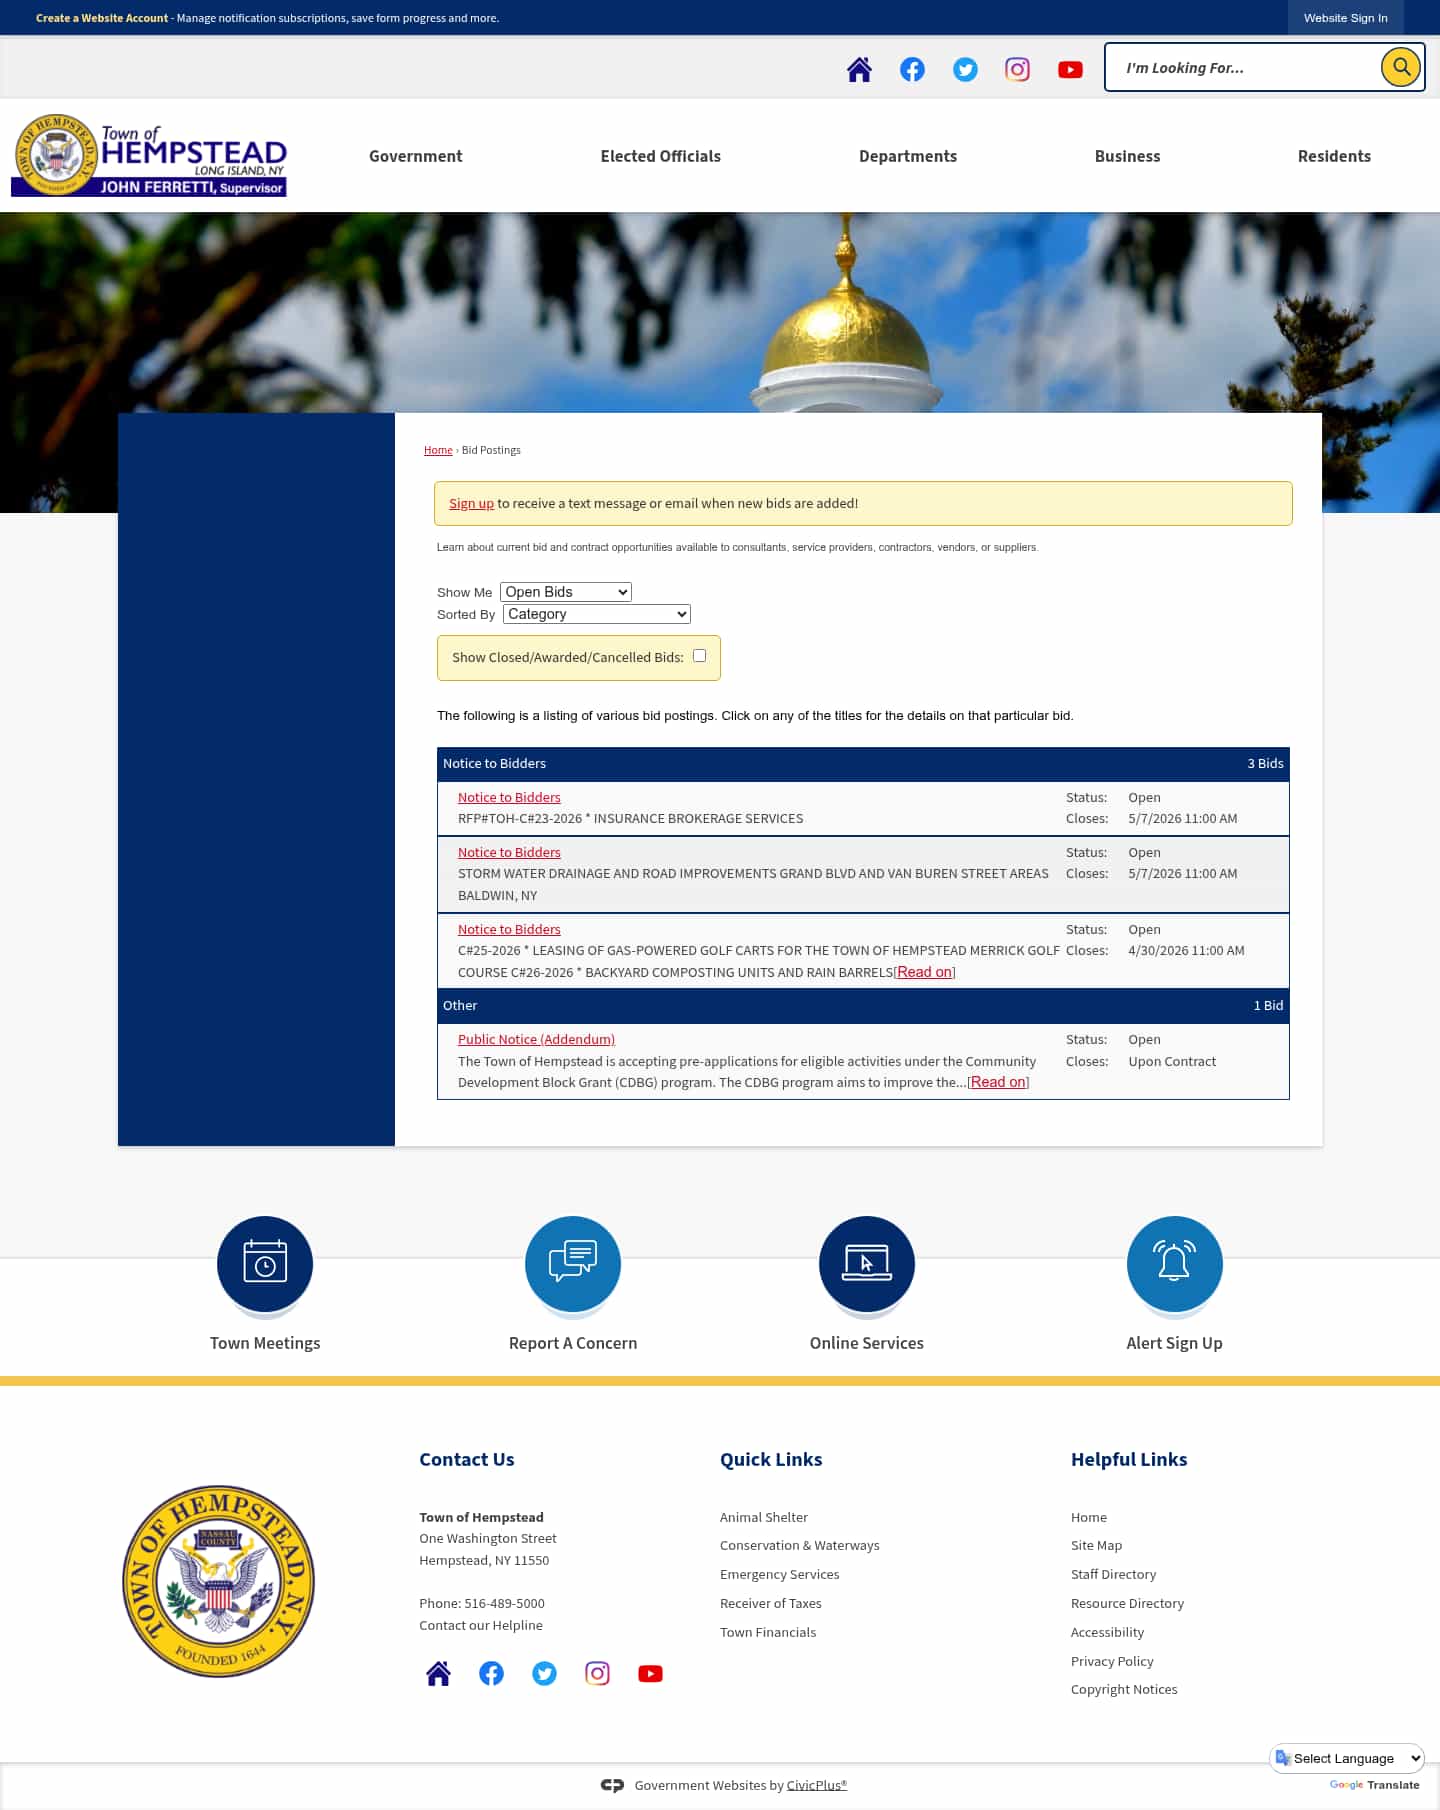Open Storm Water Drainage Notice to Bidders

pyautogui.click(x=509, y=852)
